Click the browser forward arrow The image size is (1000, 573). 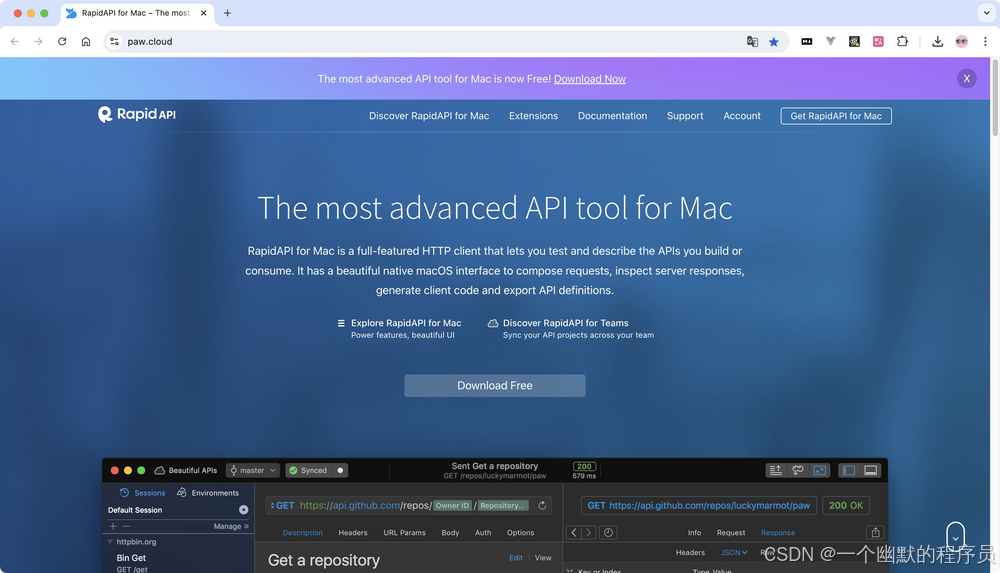38,41
